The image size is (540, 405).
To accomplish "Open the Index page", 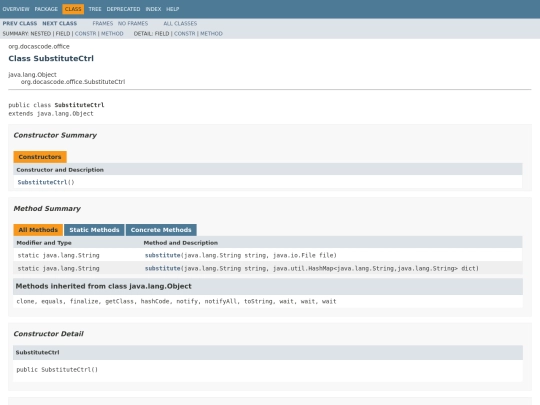I will pyautogui.click(x=153, y=9).
